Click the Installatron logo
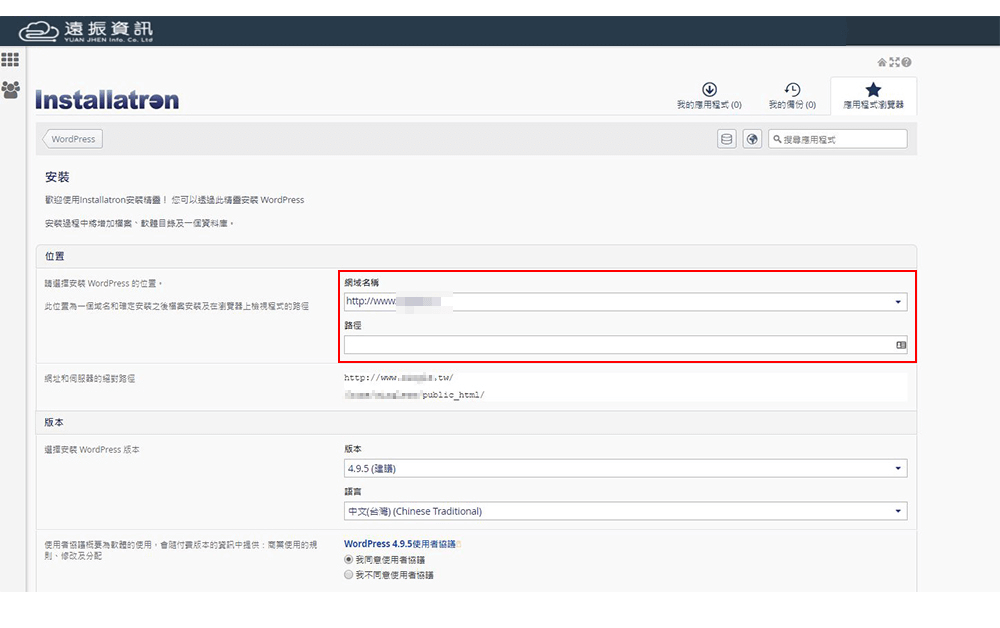Viewport: 1000px width, 628px height. click(107, 100)
